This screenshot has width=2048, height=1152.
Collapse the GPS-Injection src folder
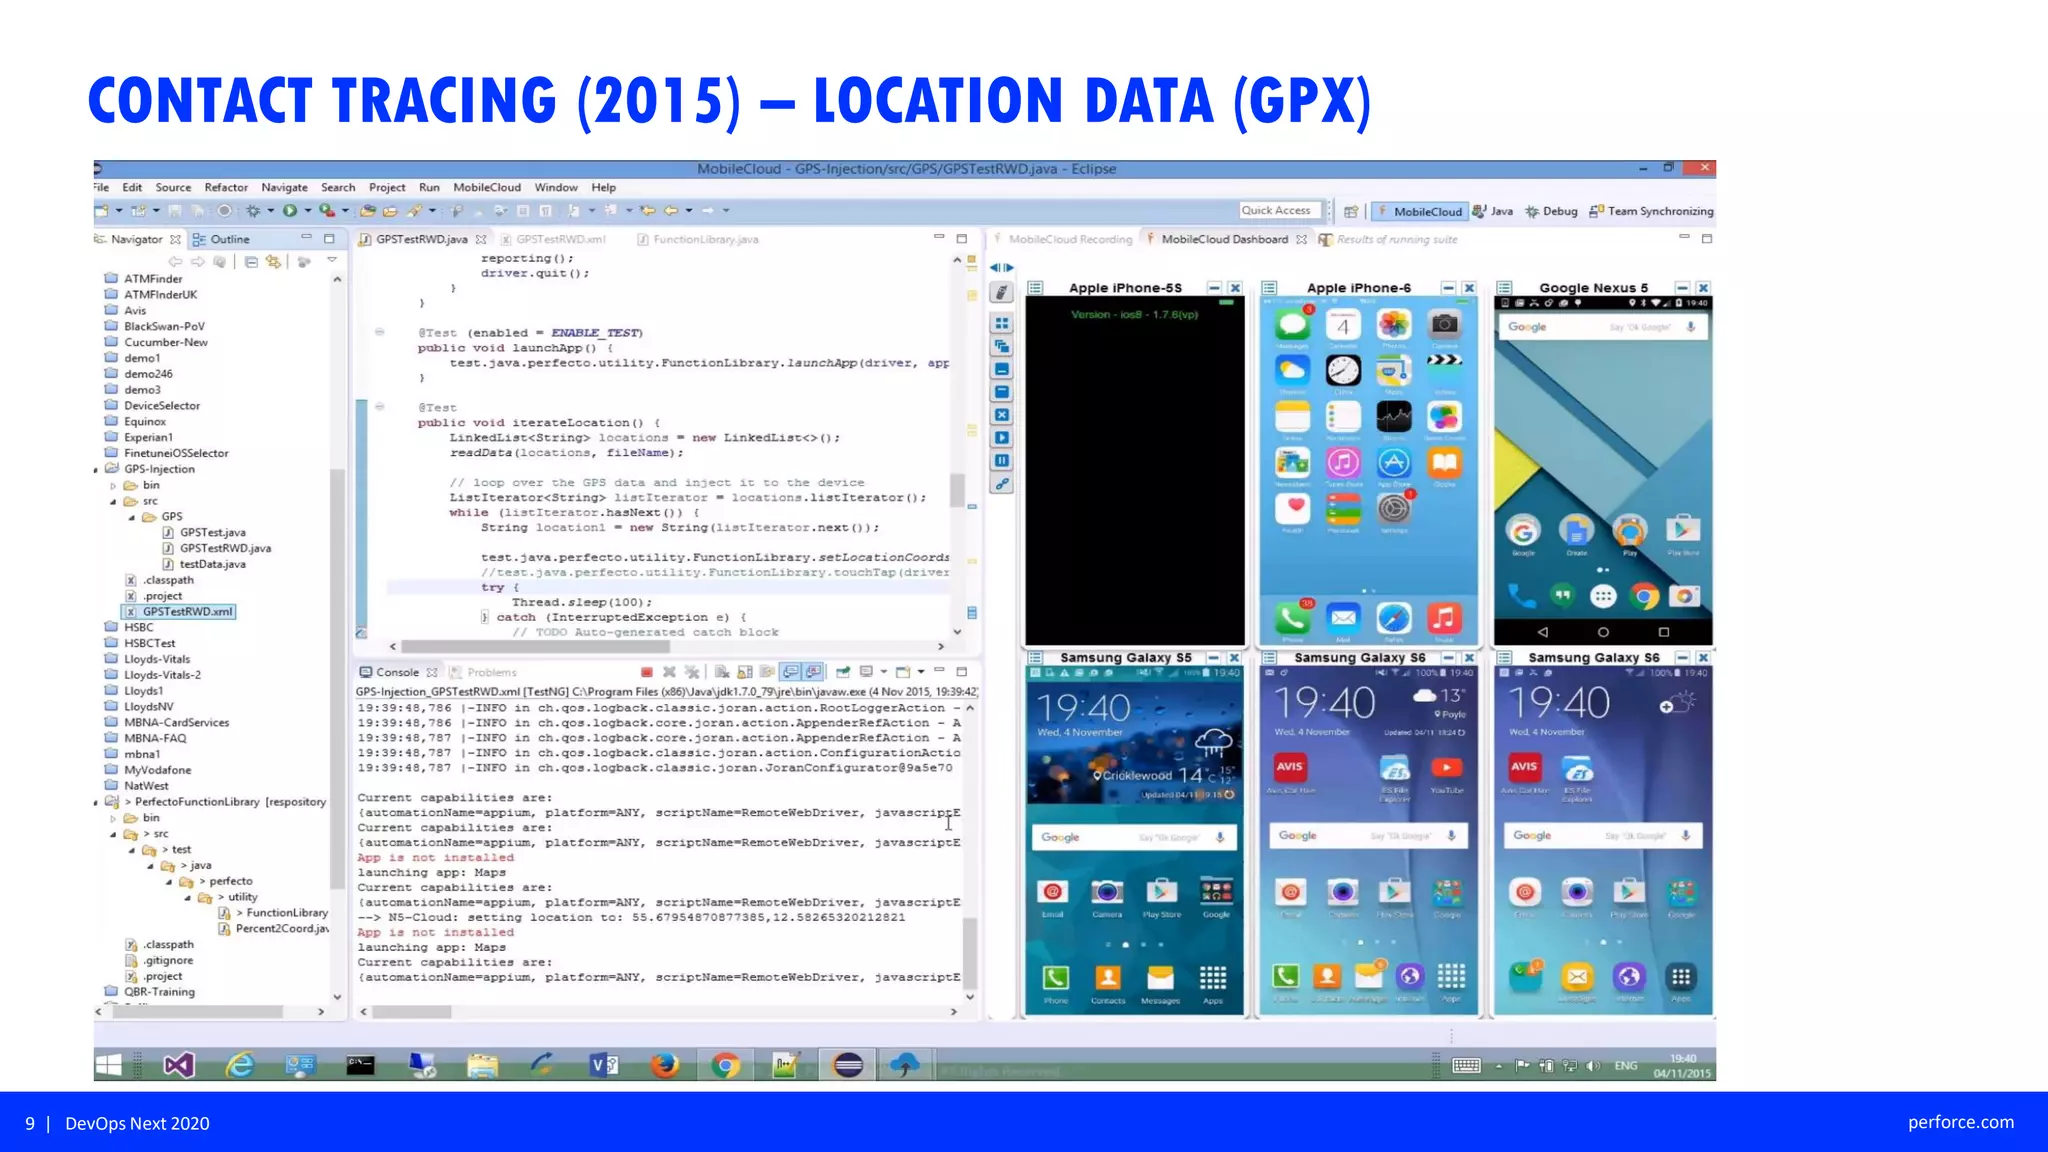pyautogui.click(x=113, y=501)
